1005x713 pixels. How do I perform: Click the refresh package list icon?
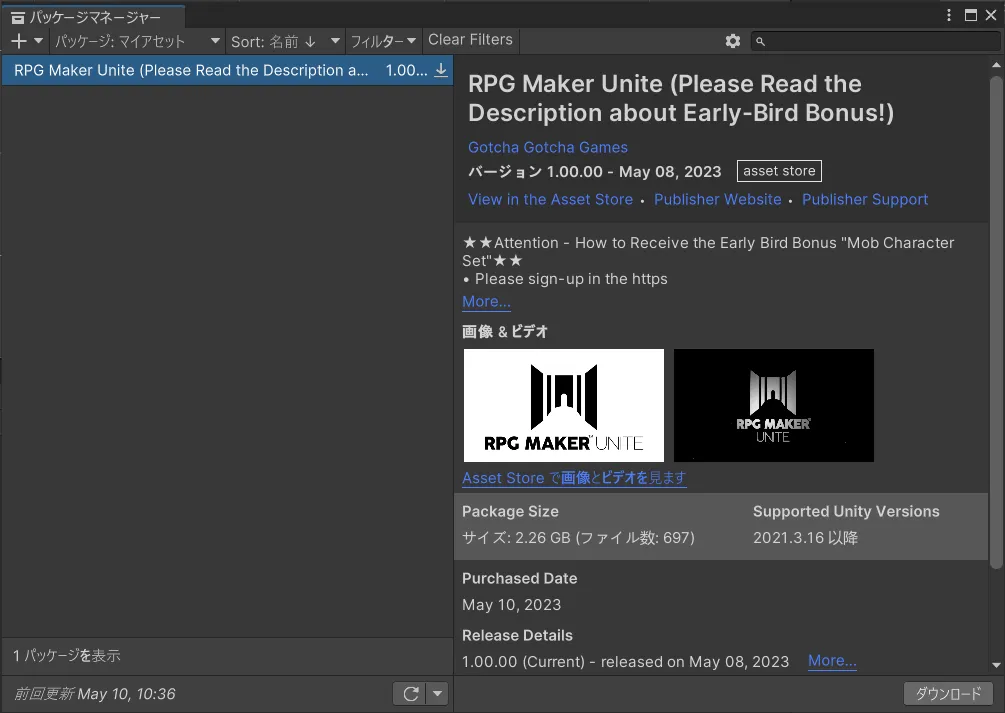tap(410, 694)
